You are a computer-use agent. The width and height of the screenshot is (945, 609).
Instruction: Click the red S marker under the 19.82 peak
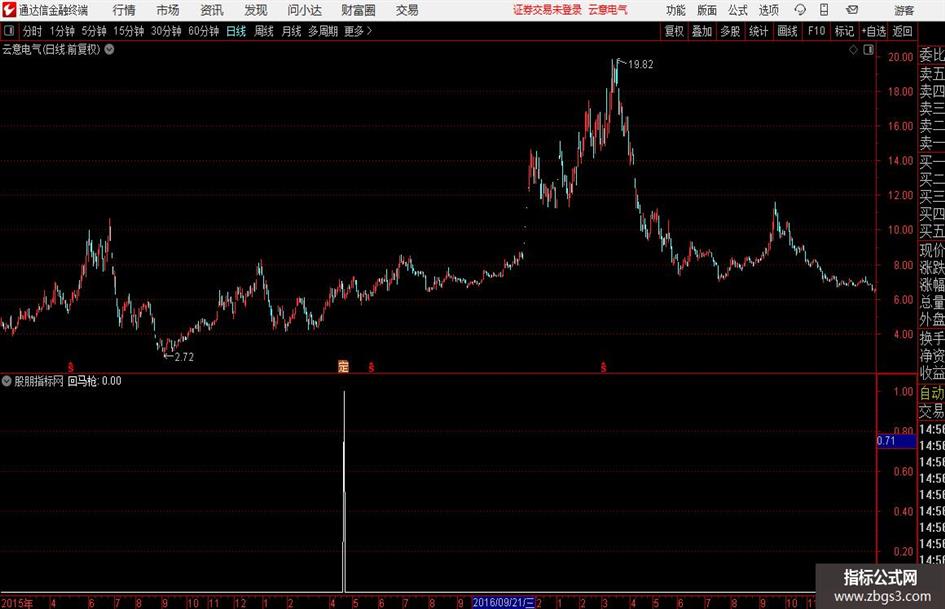click(x=603, y=367)
